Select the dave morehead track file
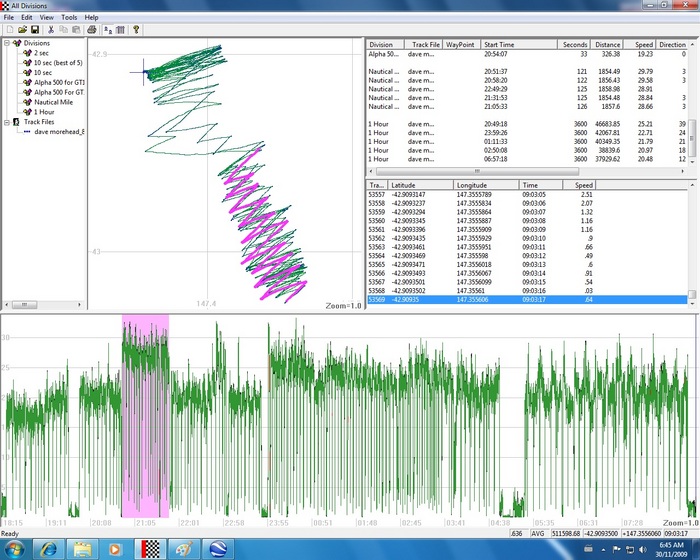Viewport: 700px width, 560px height. tap(59, 132)
